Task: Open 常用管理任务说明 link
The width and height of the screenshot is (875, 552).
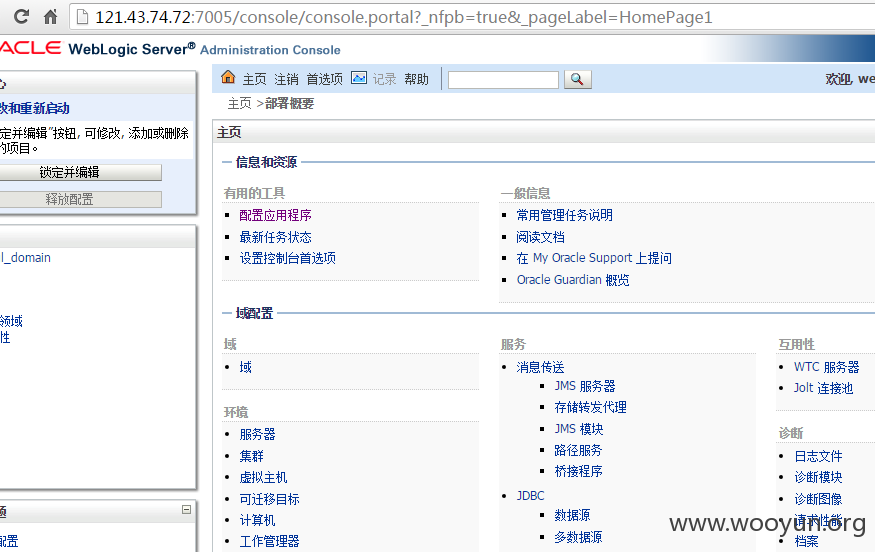Action: 564,215
